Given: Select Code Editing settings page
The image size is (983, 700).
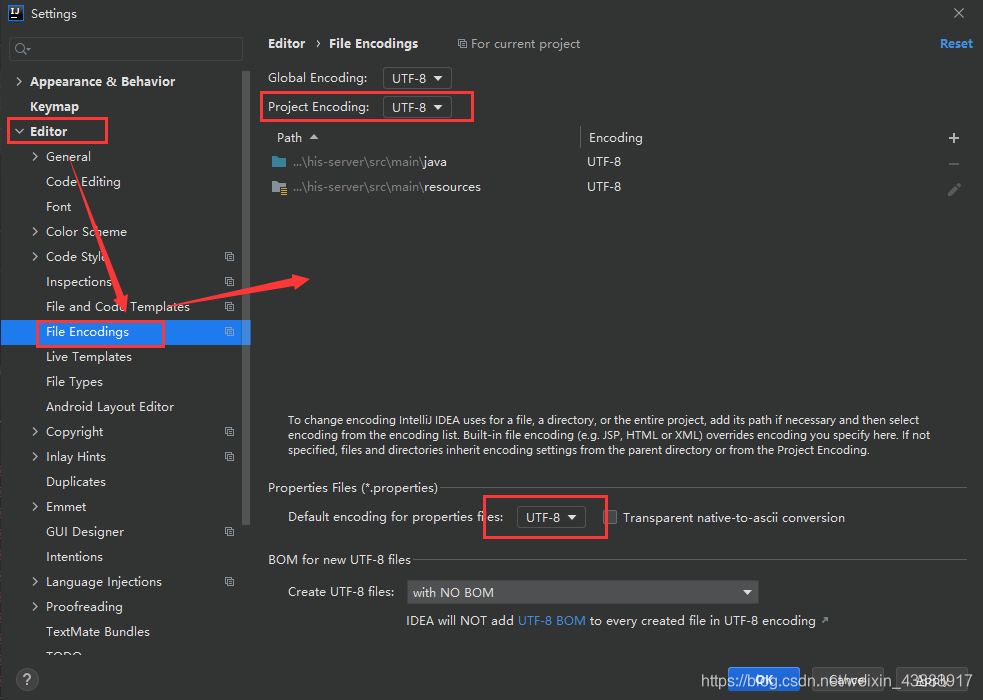Looking at the screenshot, I should (x=83, y=182).
